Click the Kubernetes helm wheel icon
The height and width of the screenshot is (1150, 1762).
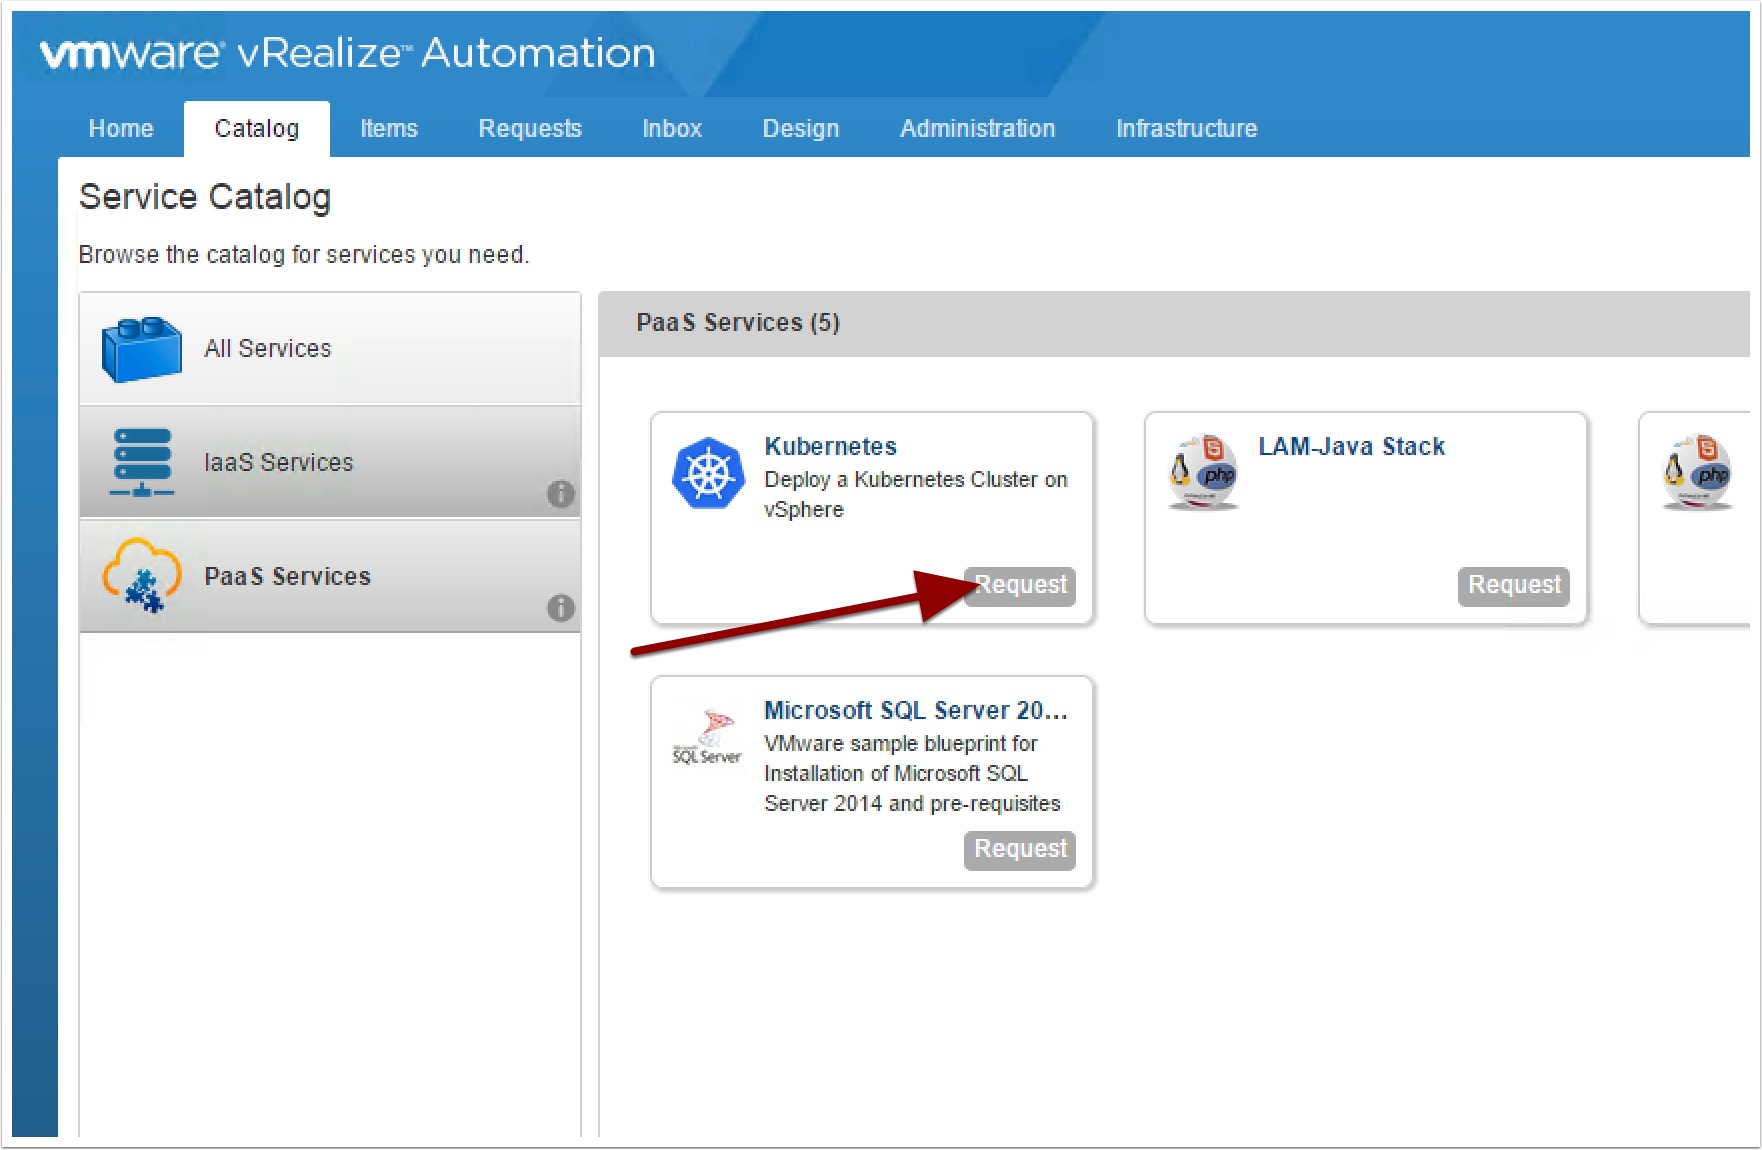click(x=709, y=474)
